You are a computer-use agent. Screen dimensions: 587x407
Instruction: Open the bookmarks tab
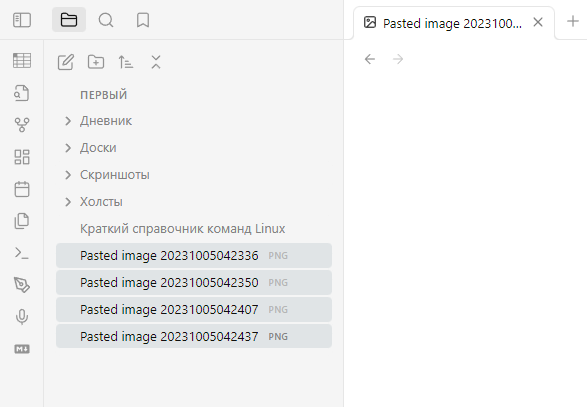pyautogui.click(x=143, y=20)
